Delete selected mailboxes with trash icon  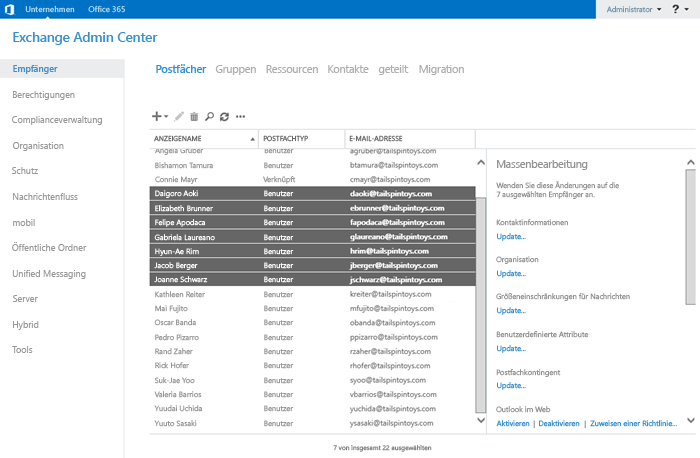point(194,116)
